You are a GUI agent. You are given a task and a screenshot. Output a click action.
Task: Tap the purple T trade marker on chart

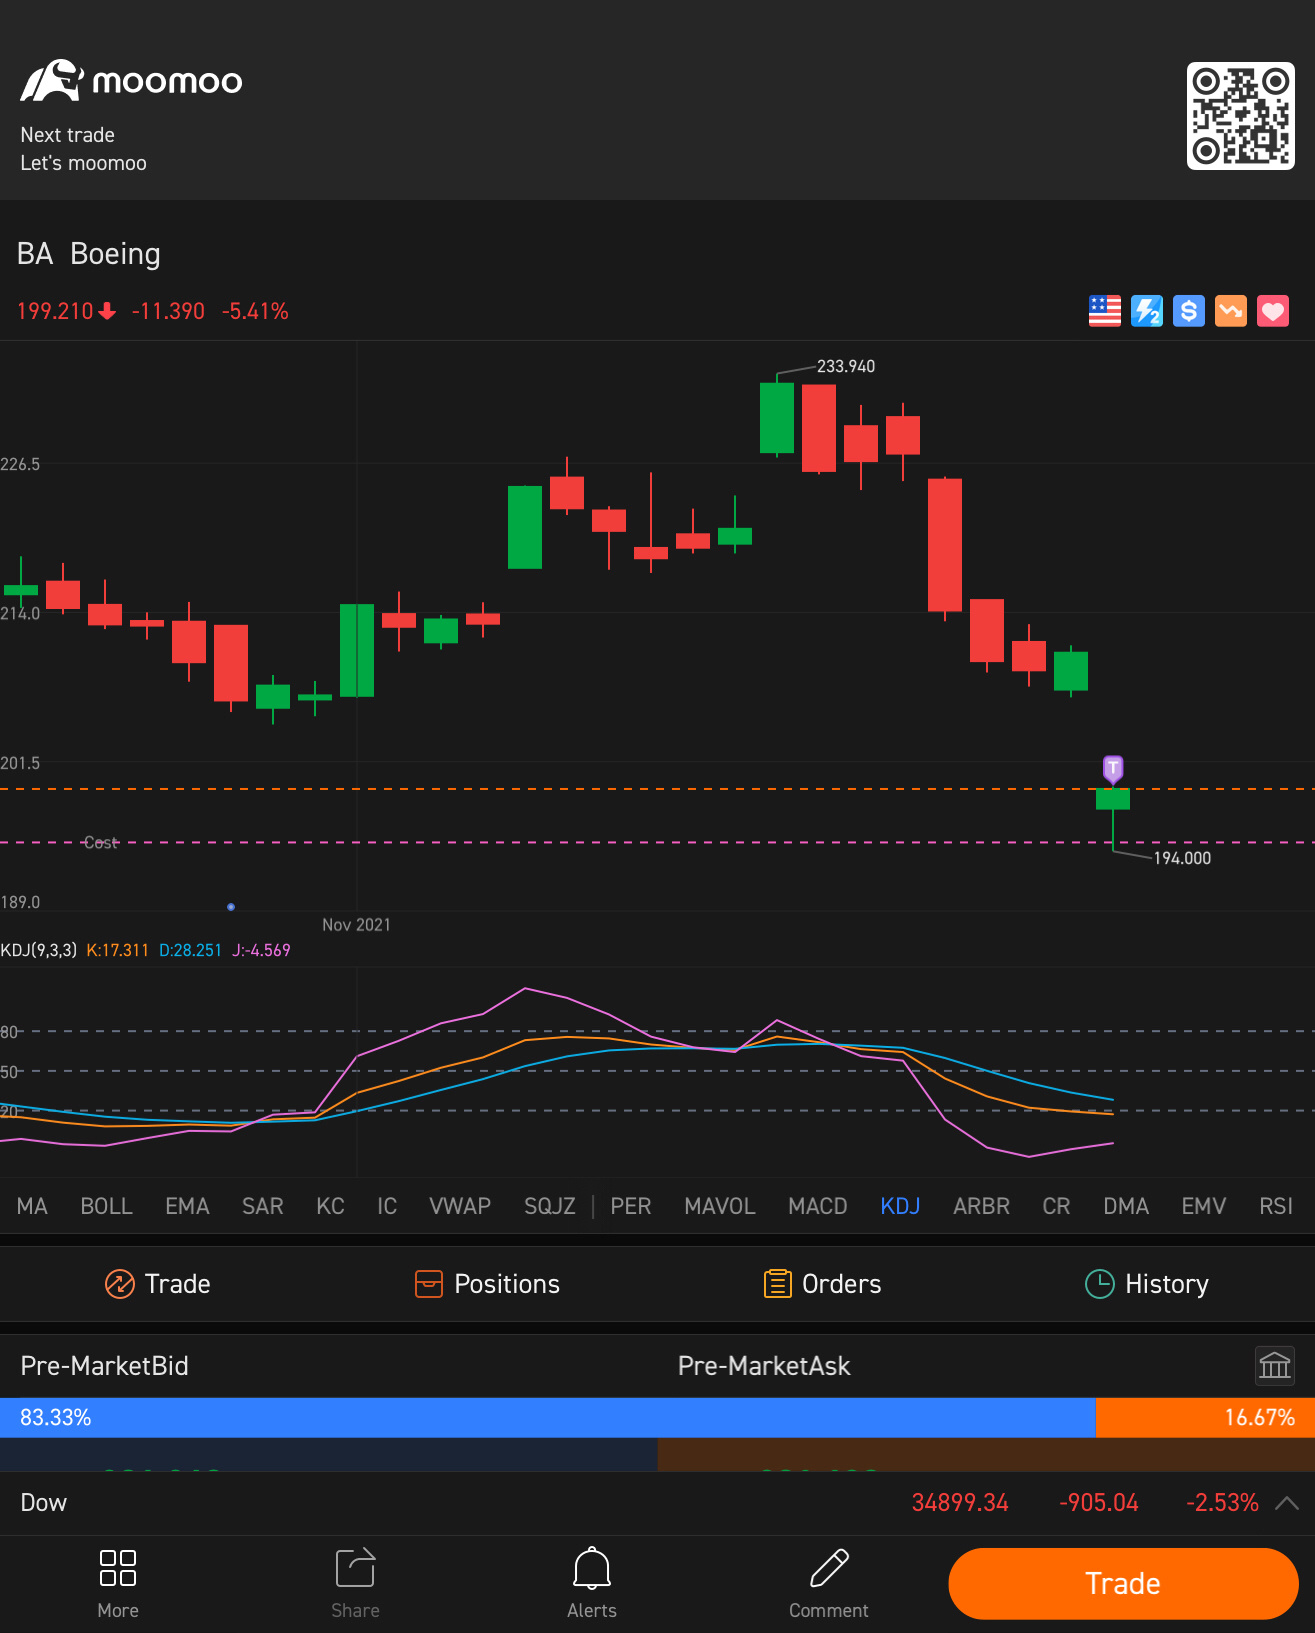(x=1113, y=769)
